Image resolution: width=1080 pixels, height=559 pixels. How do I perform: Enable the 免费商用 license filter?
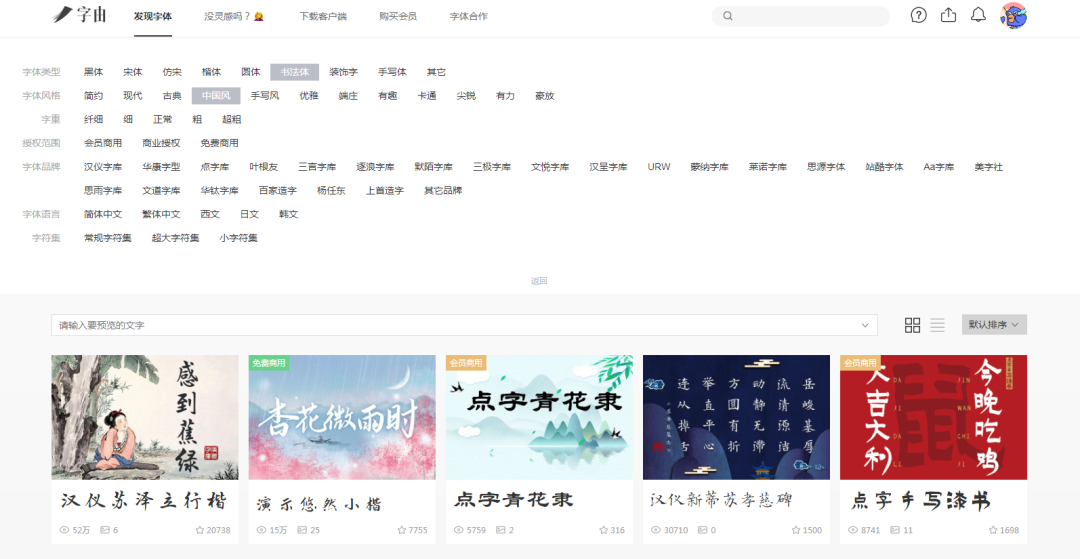pyautogui.click(x=219, y=143)
